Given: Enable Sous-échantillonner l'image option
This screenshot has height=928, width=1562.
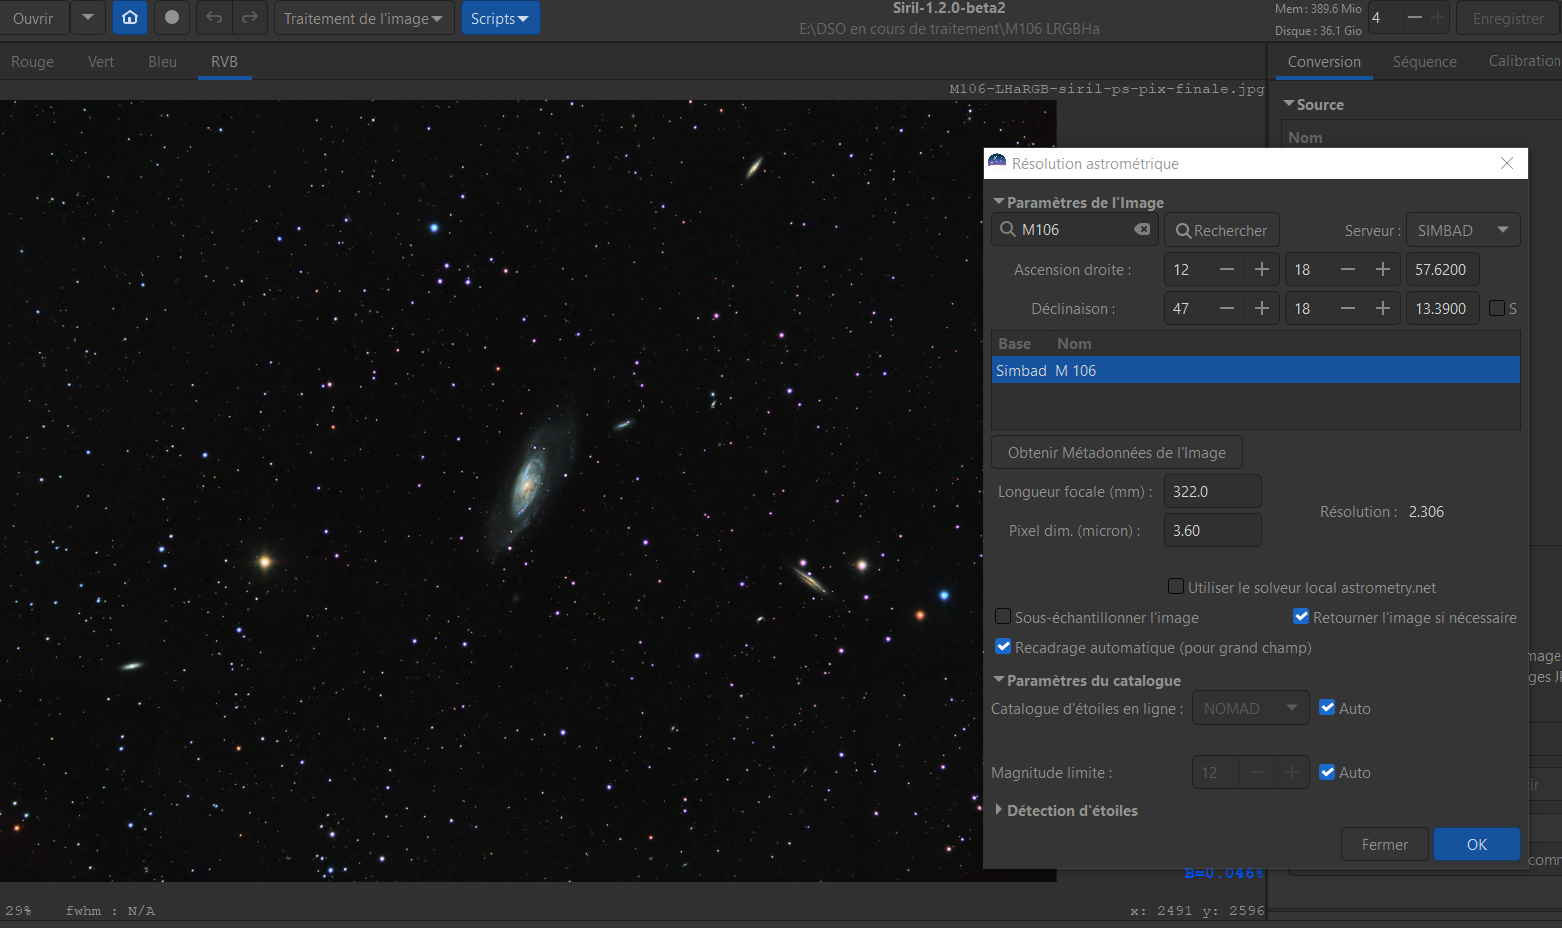Looking at the screenshot, I should coord(1003,617).
